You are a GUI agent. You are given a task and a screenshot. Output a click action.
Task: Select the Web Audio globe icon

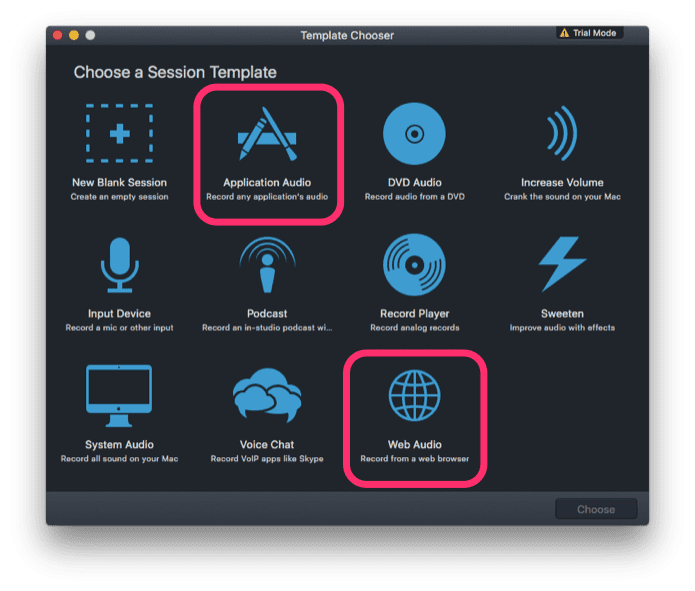click(x=414, y=395)
